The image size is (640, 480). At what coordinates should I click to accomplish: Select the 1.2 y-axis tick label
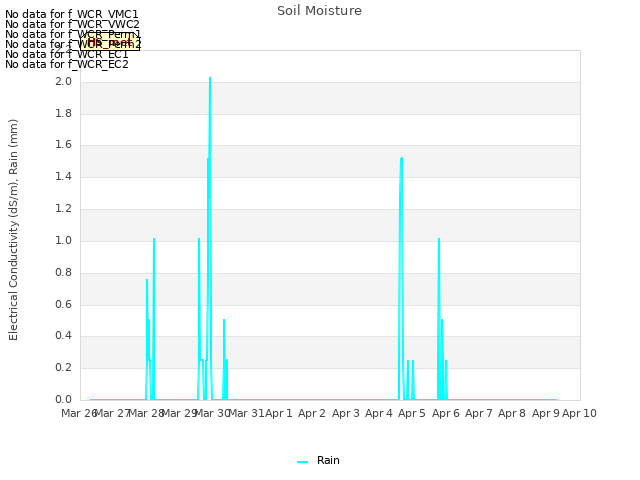63,209
